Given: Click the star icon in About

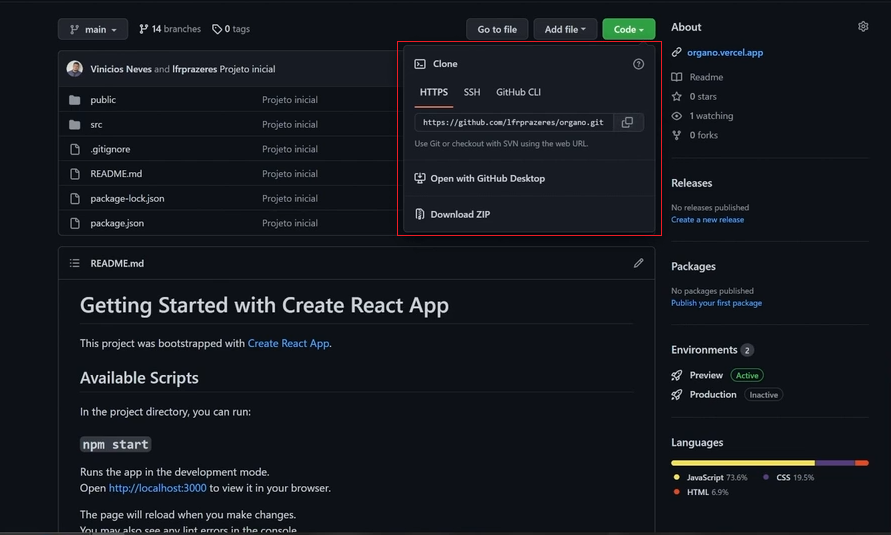Looking at the screenshot, I should click(x=677, y=97).
